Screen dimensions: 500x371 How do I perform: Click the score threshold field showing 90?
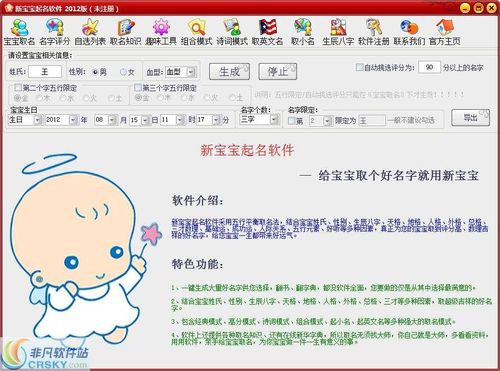429,67
